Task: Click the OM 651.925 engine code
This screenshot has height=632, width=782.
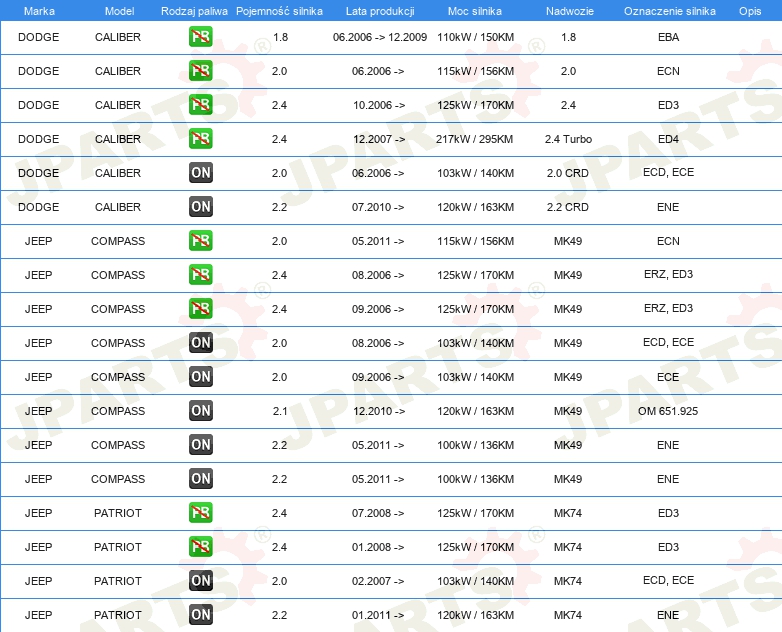Action: click(668, 411)
